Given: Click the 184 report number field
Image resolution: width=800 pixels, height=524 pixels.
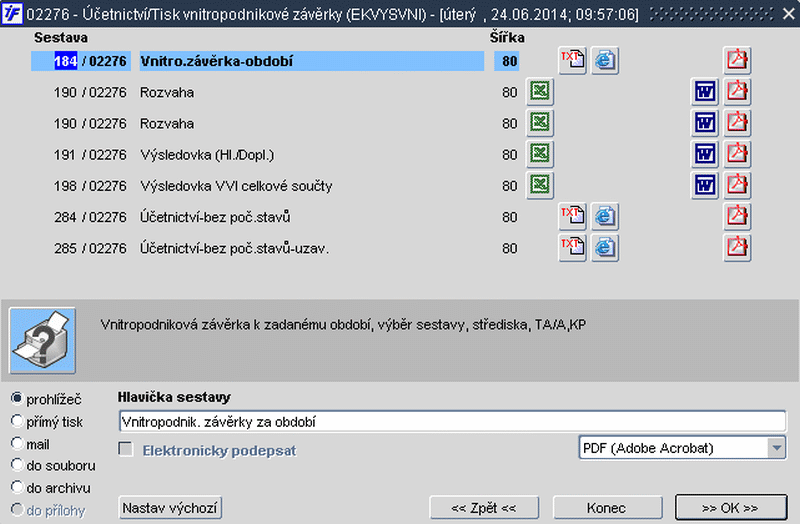Looking at the screenshot, I should tap(65, 61).
